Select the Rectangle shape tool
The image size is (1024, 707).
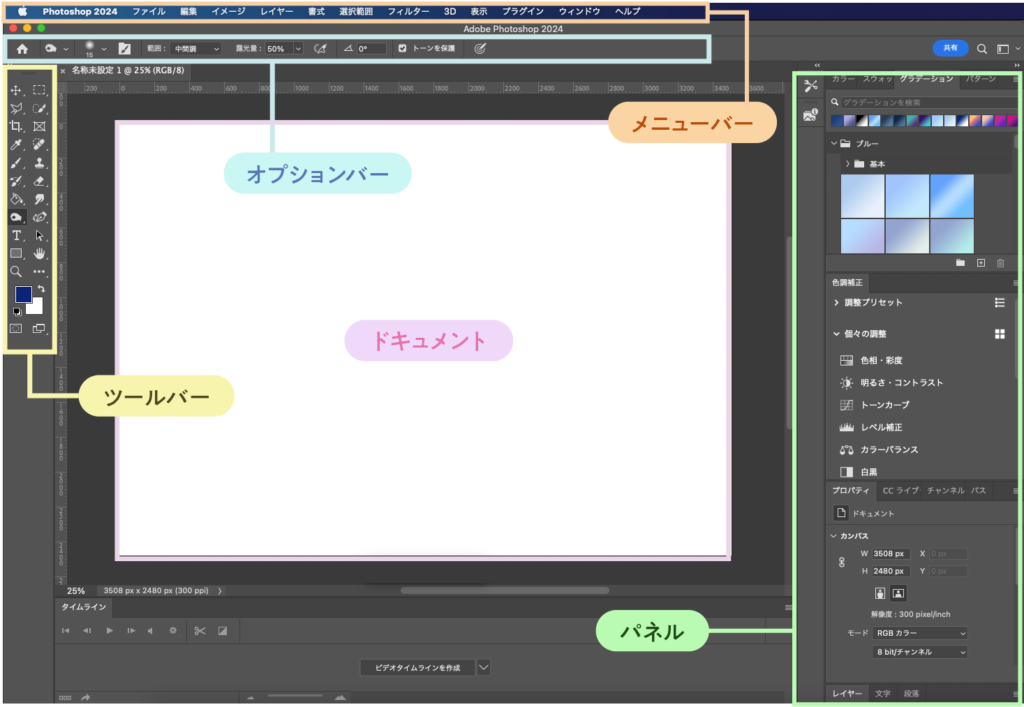click(16, 253)
